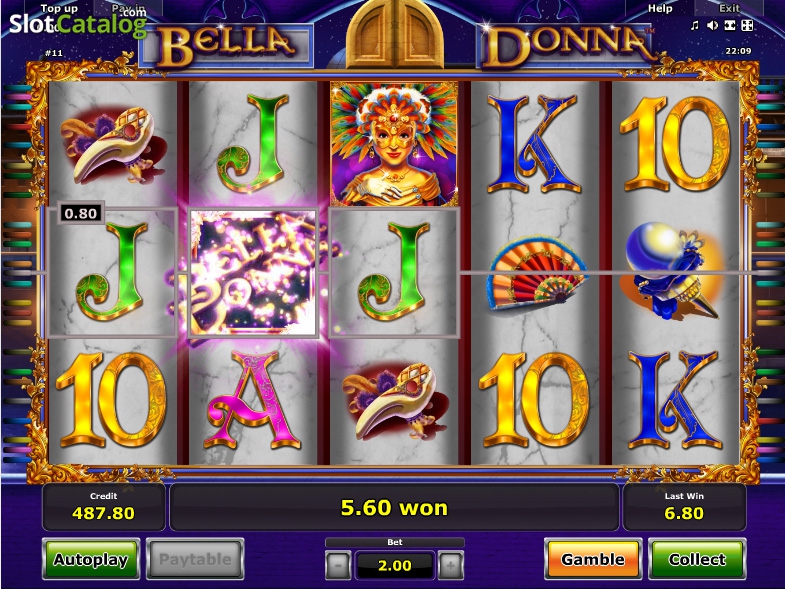Click the pink A card symbol

[253, 400]
